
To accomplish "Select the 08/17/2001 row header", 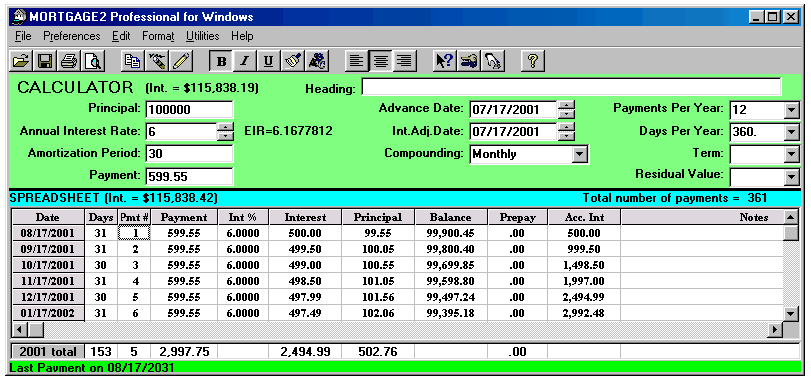I will tap(48, 233).
